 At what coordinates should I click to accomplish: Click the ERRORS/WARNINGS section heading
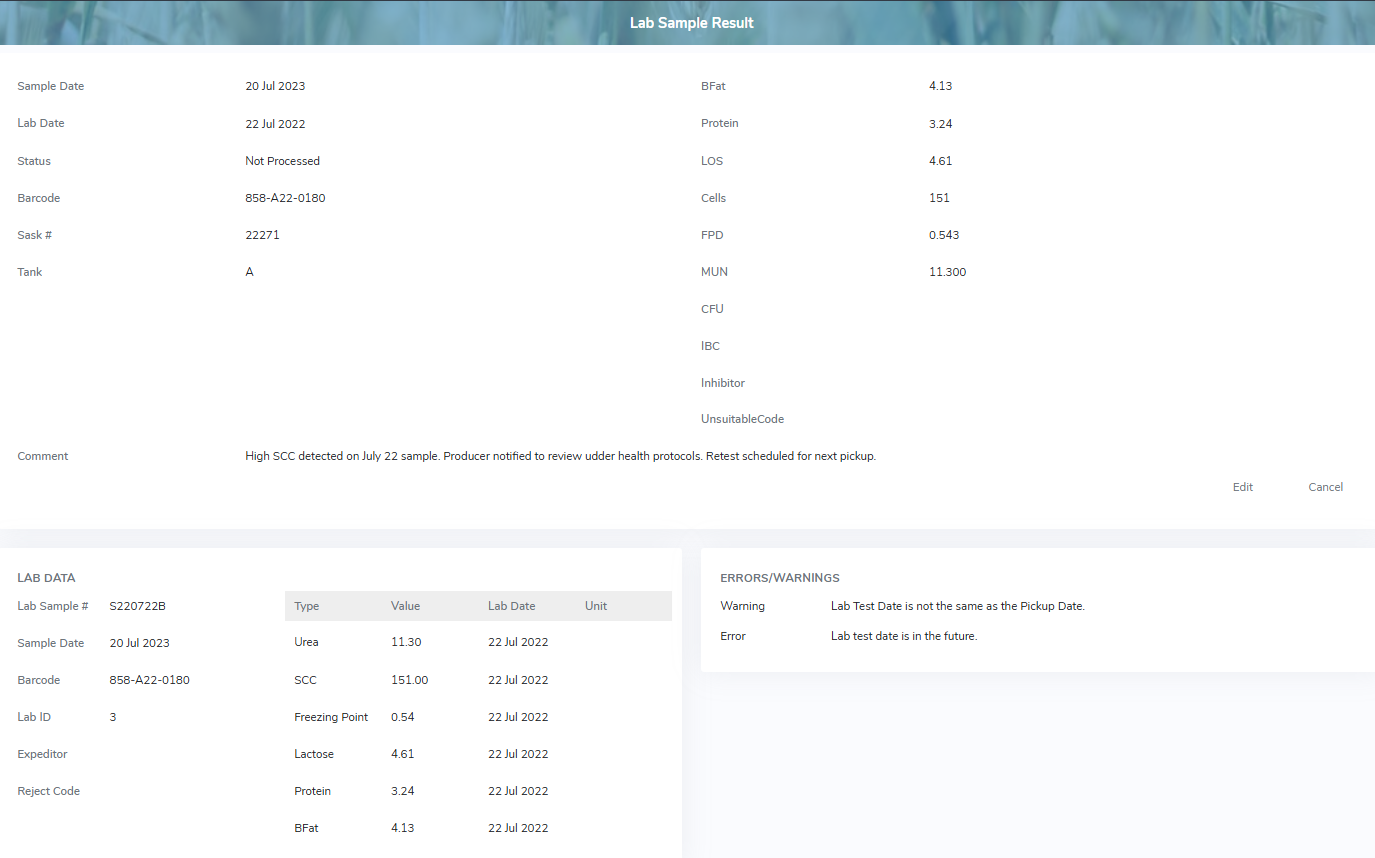point(779,578)
